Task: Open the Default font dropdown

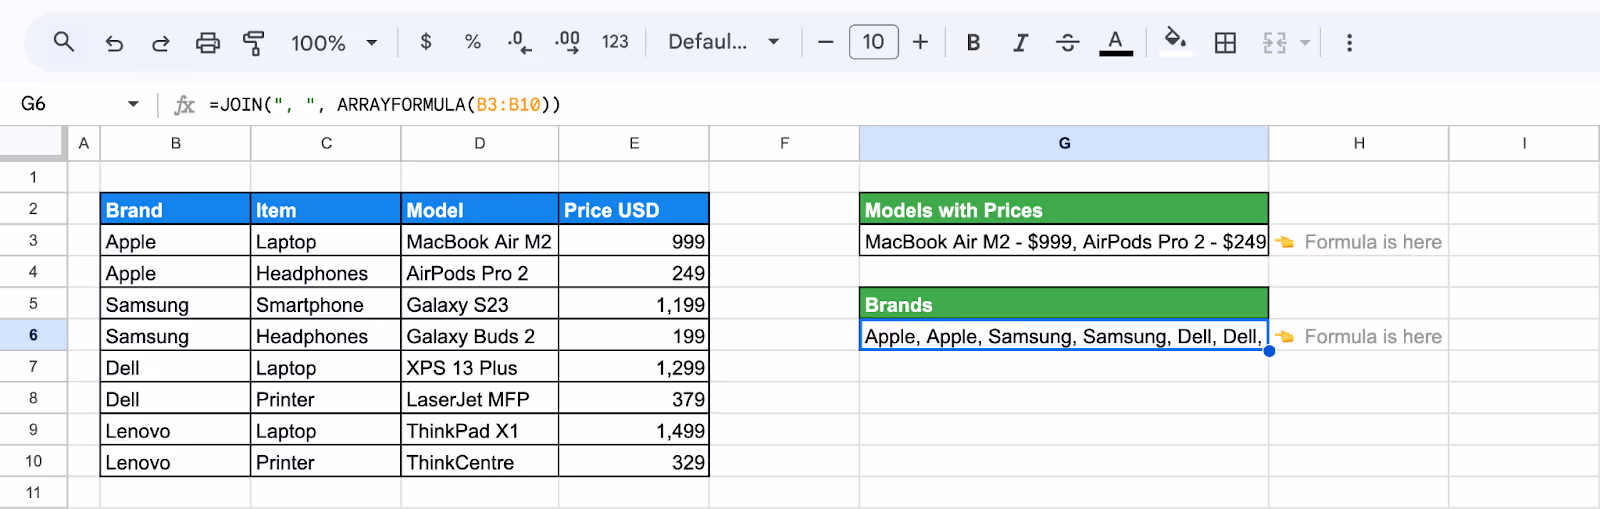Action: 724,42
